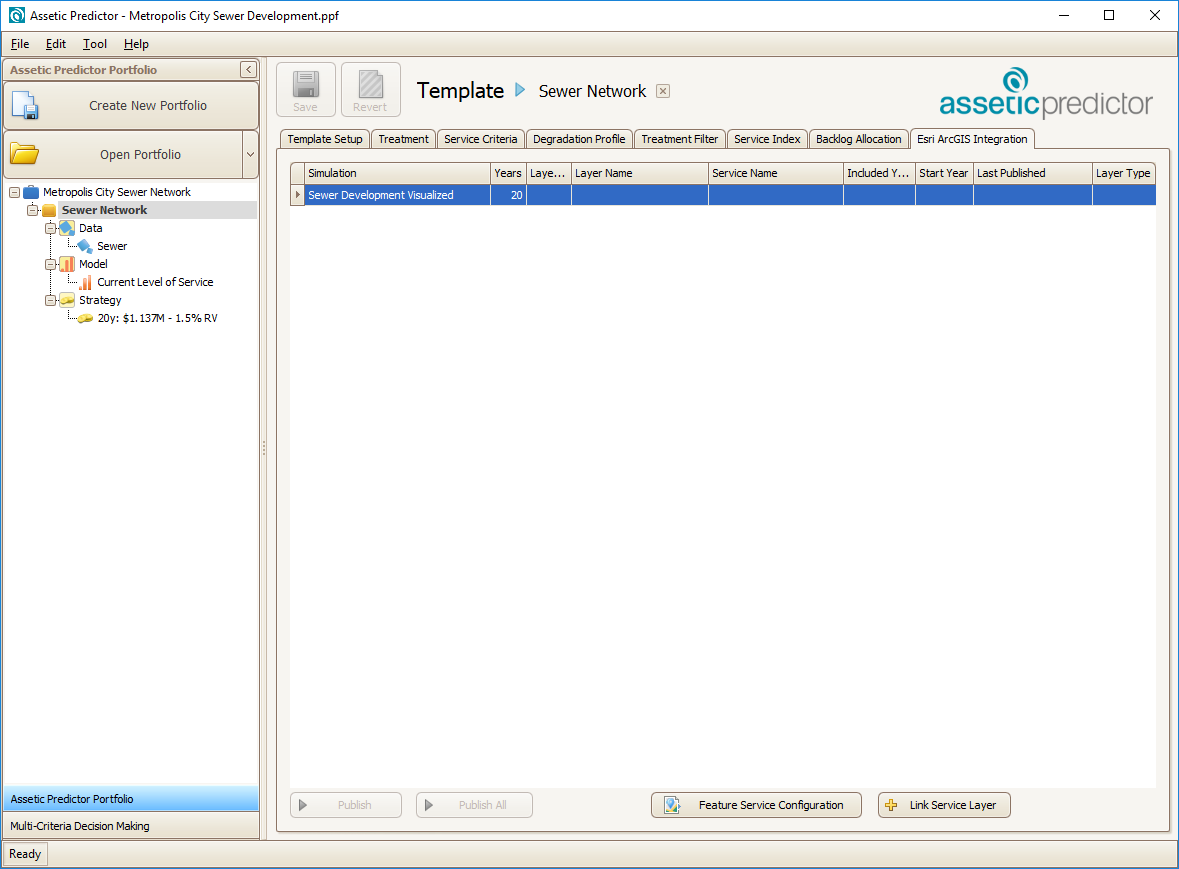Open the File menu
The width and height of the screenshot is (1179, 869).
(x=20, y=44)
